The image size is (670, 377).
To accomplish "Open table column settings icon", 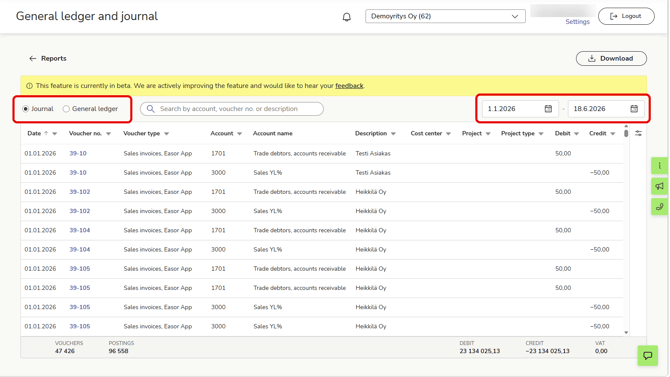I will click(638, 133).
